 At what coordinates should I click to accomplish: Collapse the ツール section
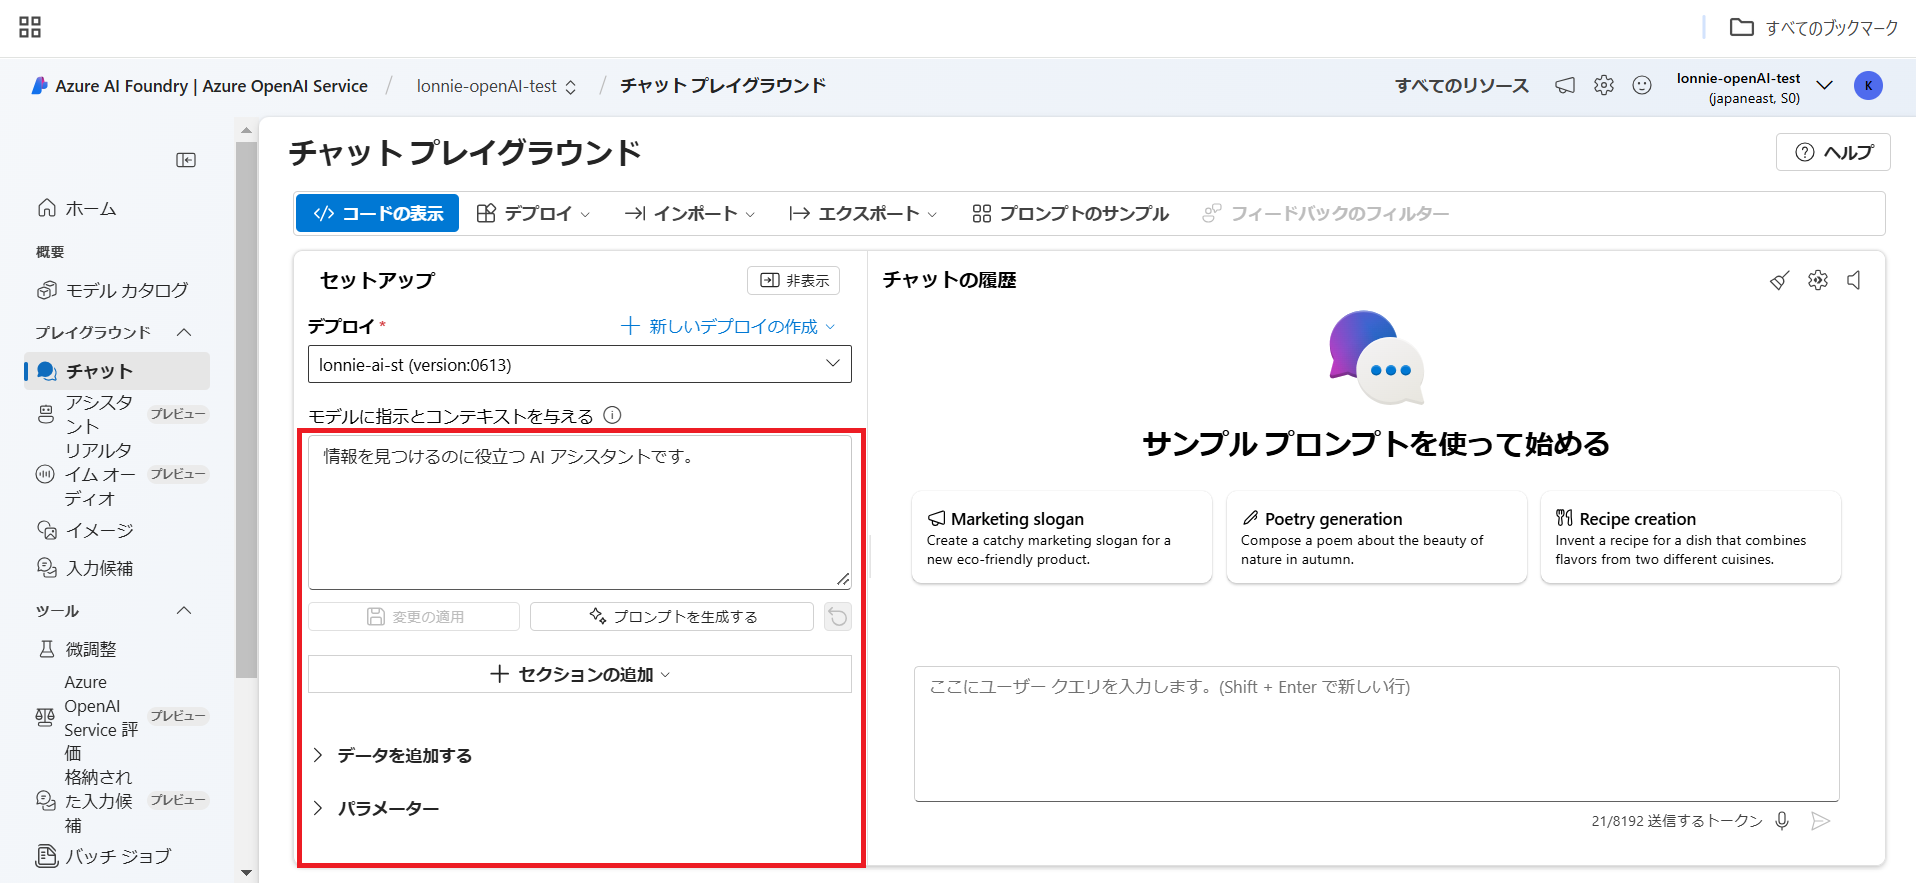pyautogui.click(x=184, y=611)
